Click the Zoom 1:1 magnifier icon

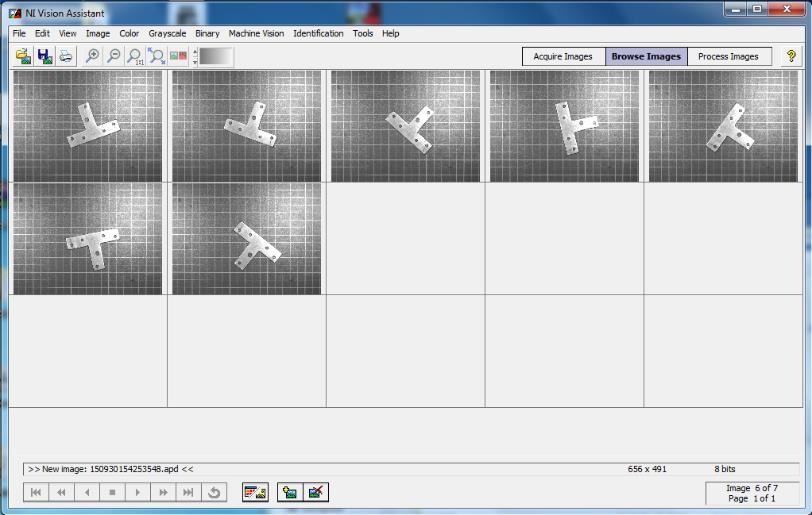pyautogui.click(x=135, y=56)
